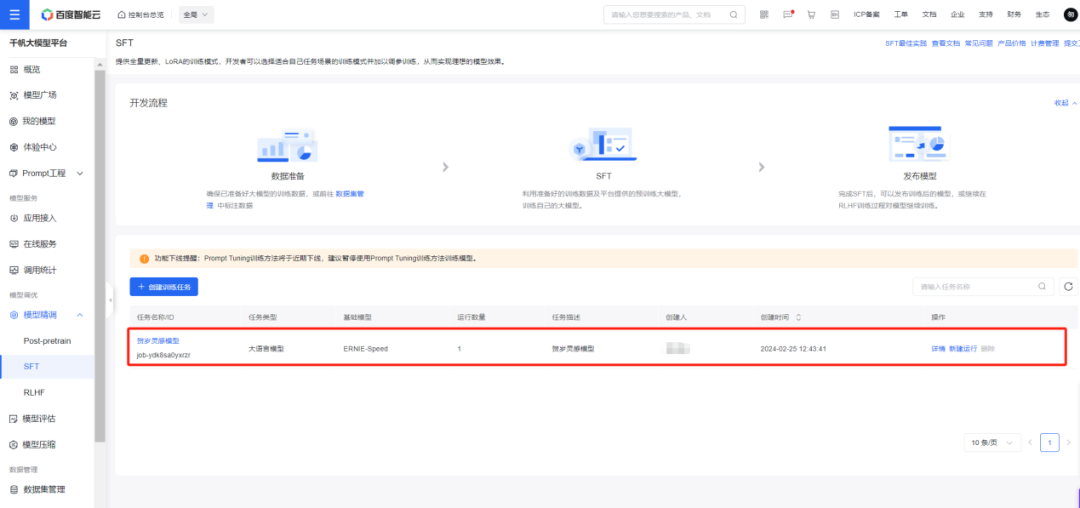
Task: Open the 产品价格 link
Action: (x=1012, y=43)
